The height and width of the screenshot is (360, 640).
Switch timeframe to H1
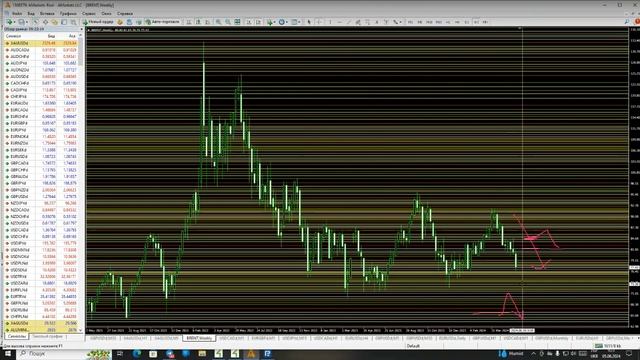pos(448,22)
